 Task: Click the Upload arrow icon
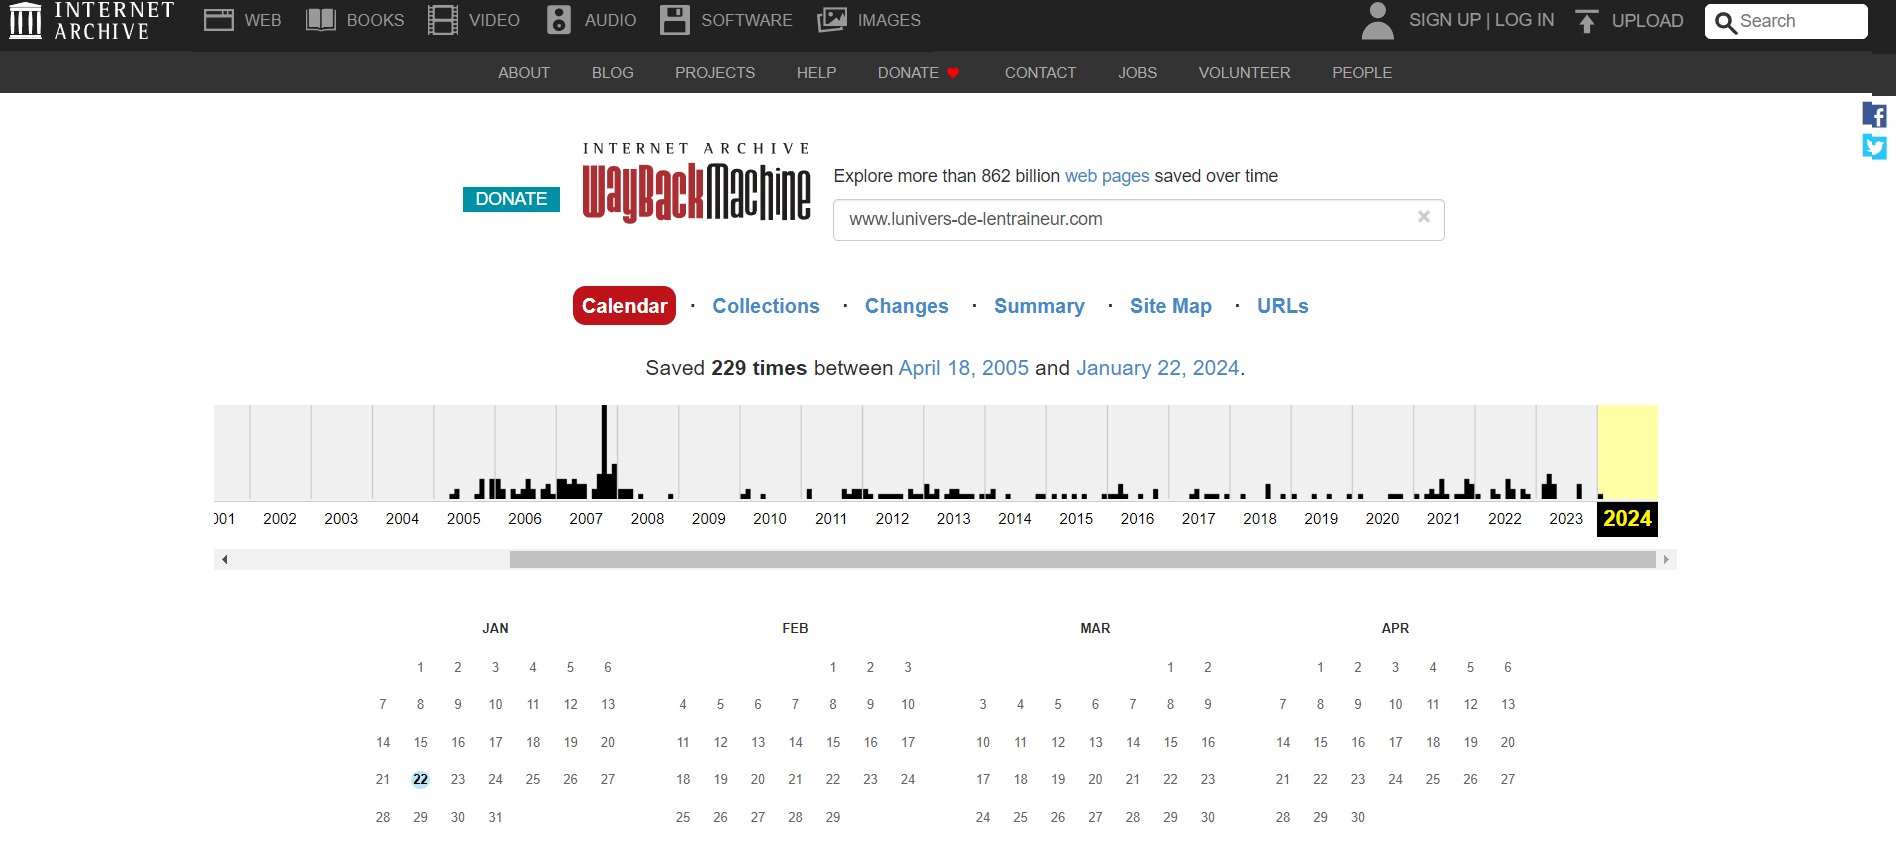click(1586, 21)
